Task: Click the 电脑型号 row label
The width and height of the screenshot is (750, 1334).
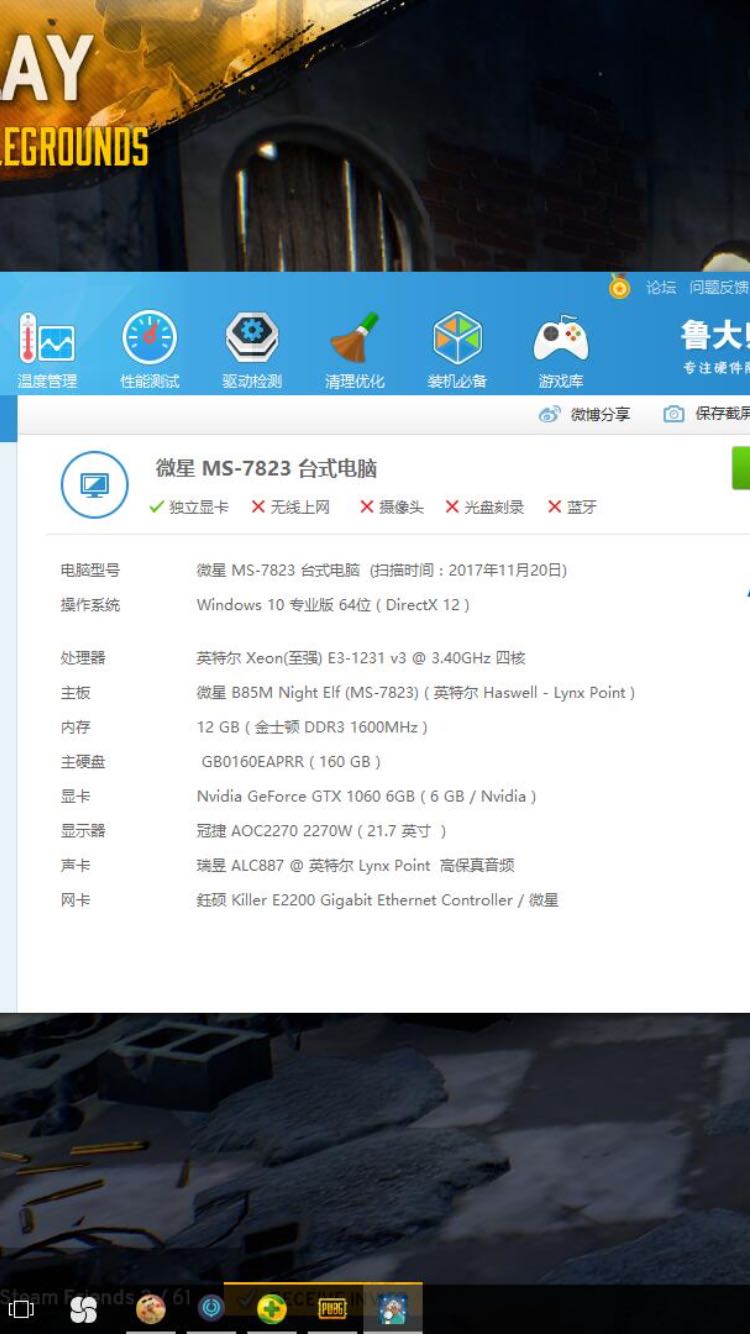Action: pos(90,570)
